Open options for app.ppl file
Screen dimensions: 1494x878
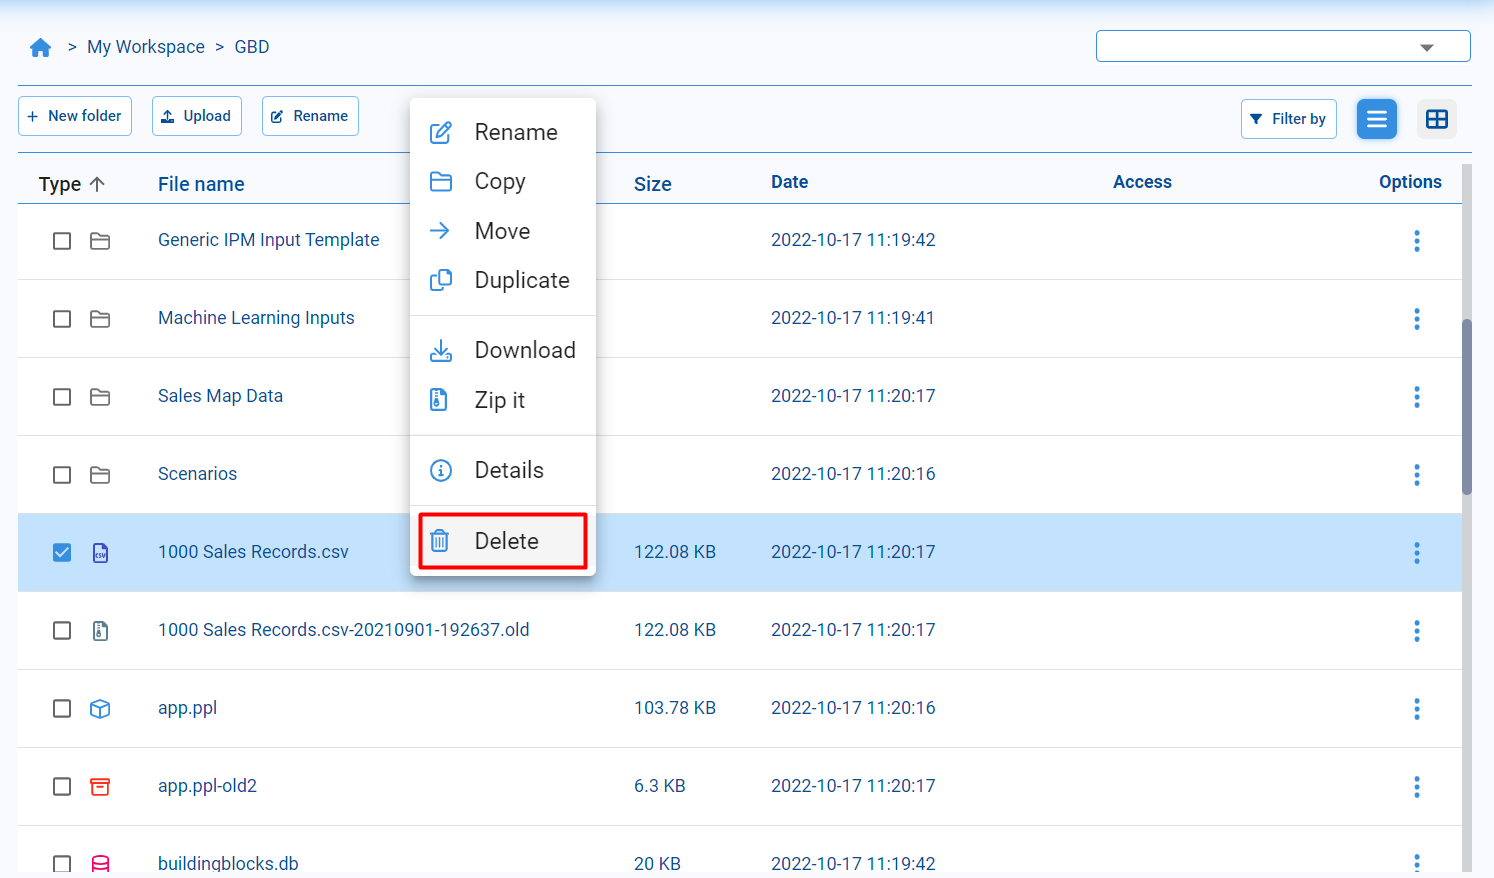(1416, 709)
